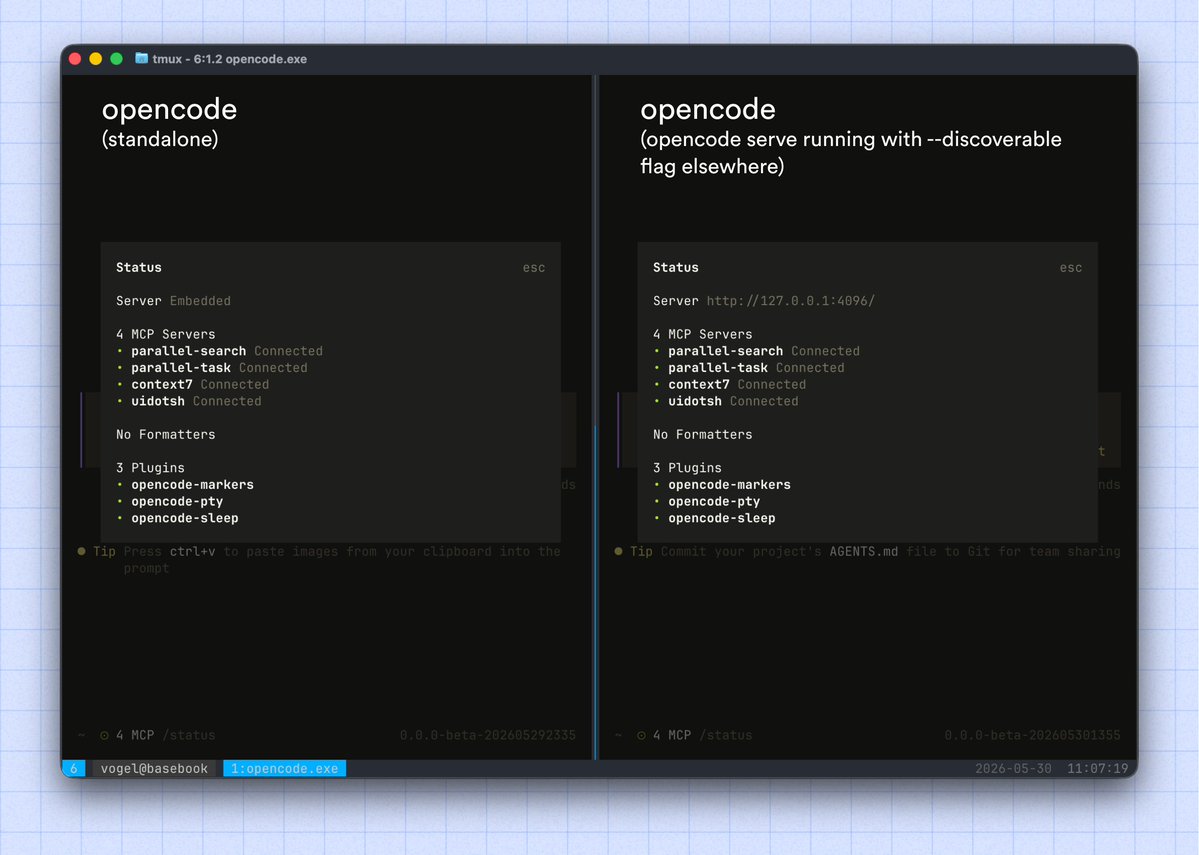
Task: Click the MCP circle icon in left pane footer
Action: point(105,736)
